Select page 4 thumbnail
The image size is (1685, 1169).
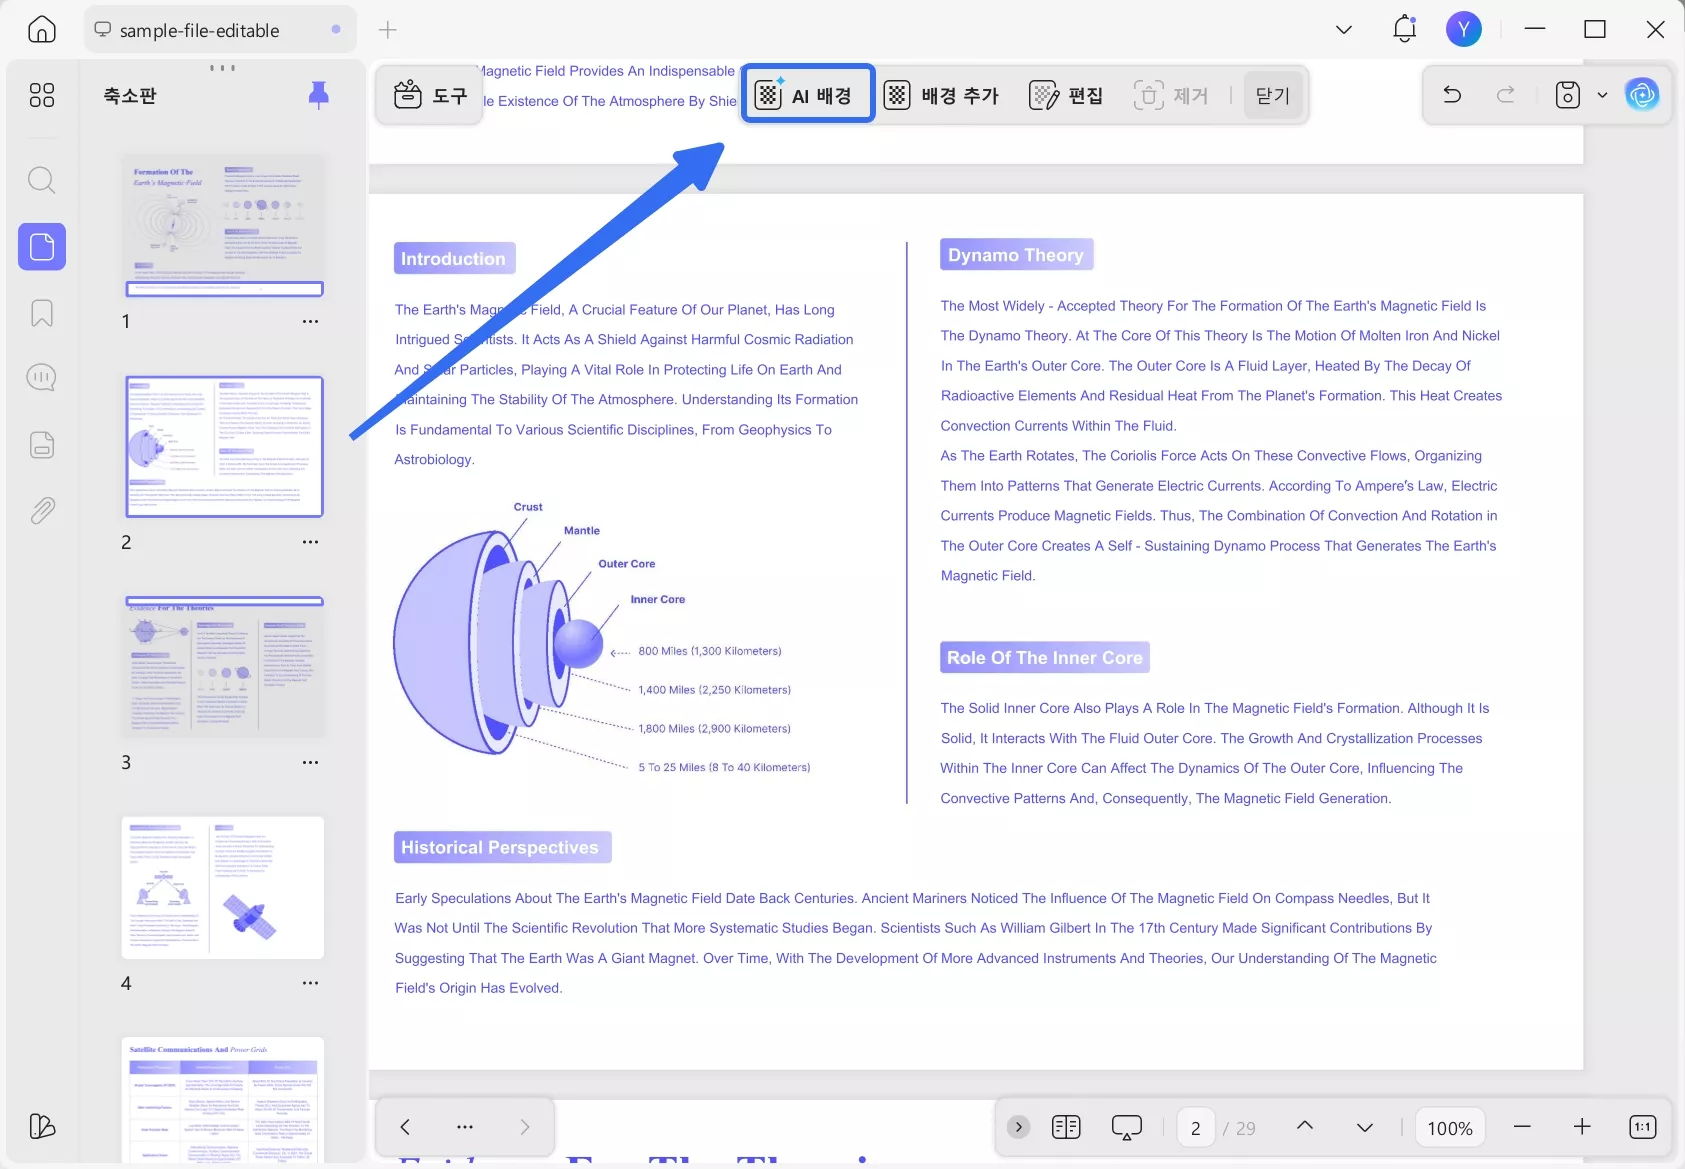[x=223, y=887]
